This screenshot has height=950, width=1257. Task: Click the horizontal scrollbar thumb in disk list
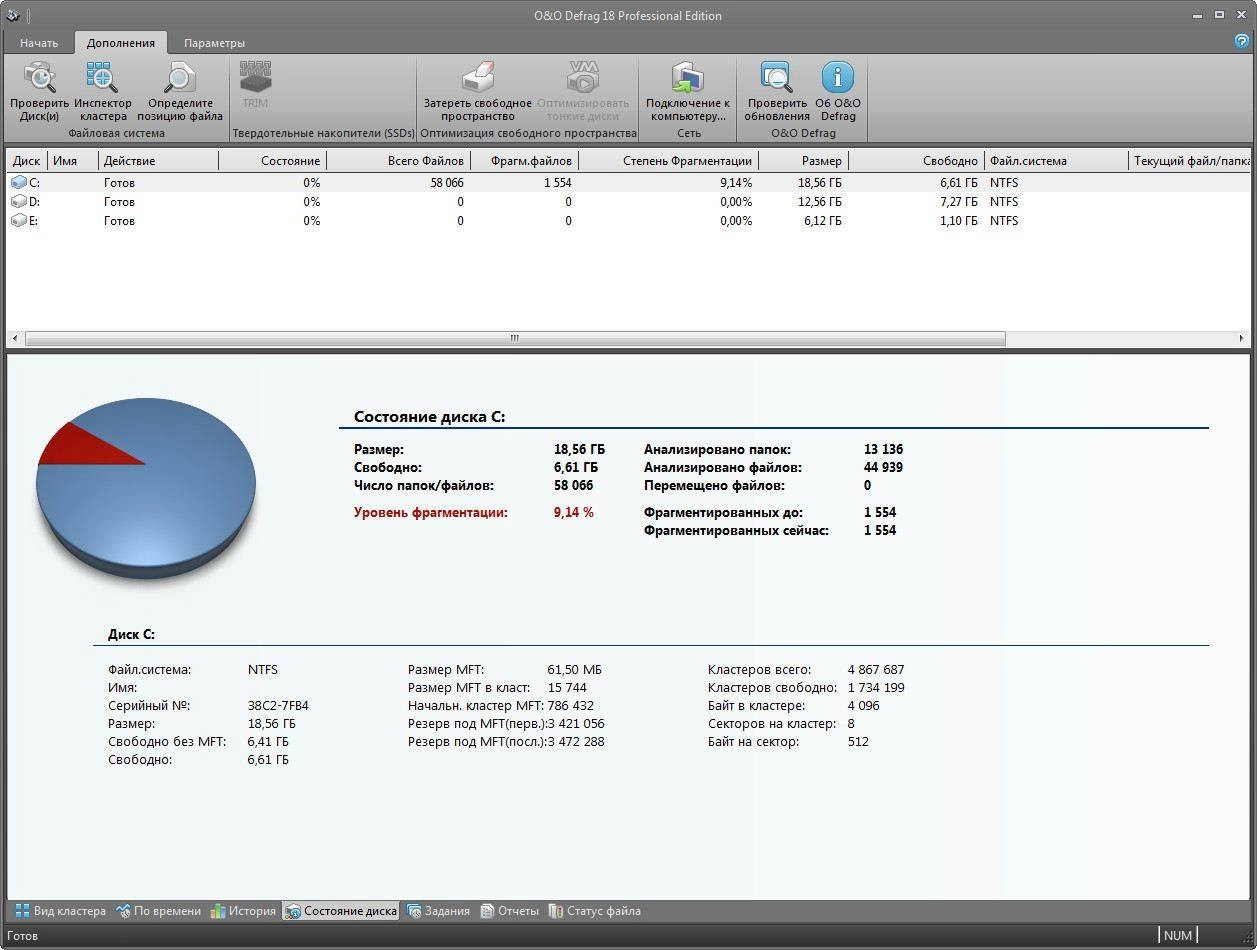point(515,339)
